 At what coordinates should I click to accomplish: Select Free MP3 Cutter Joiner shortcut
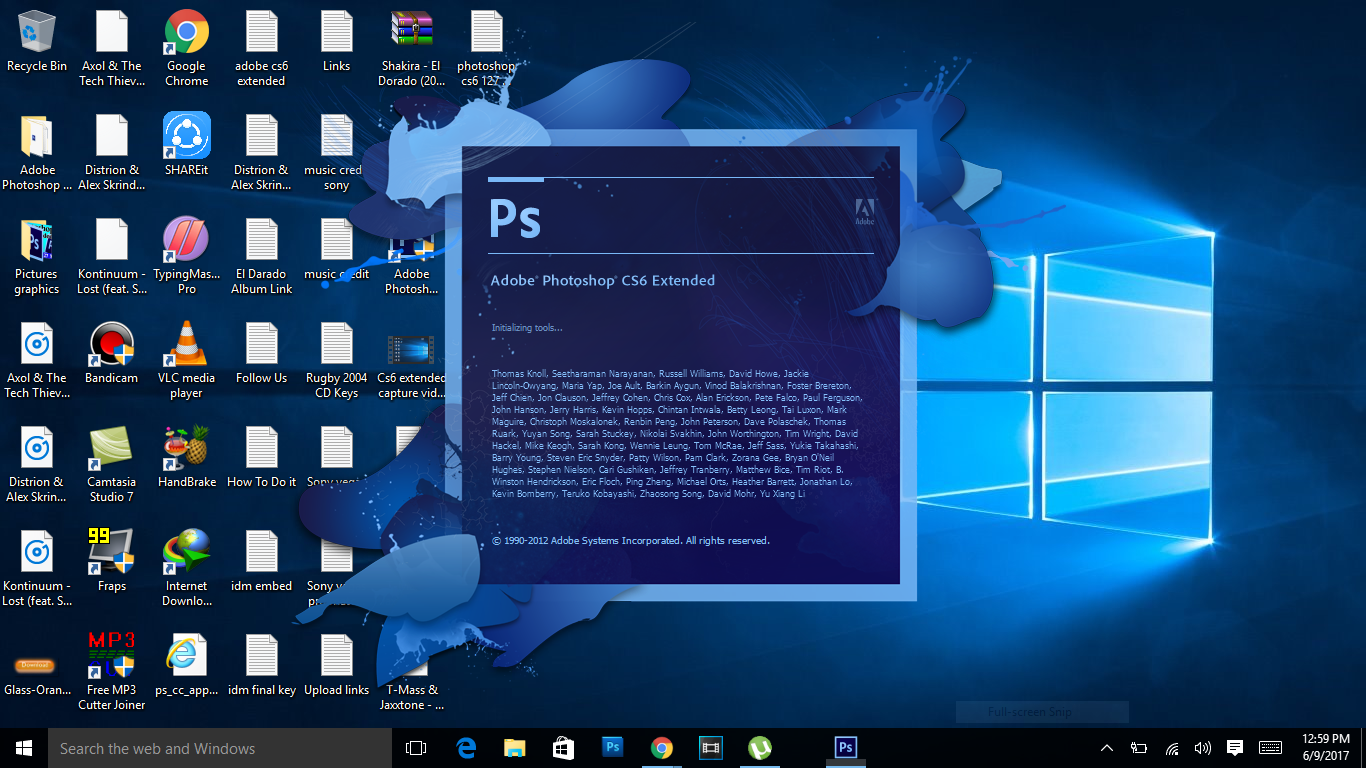point(112,672)
